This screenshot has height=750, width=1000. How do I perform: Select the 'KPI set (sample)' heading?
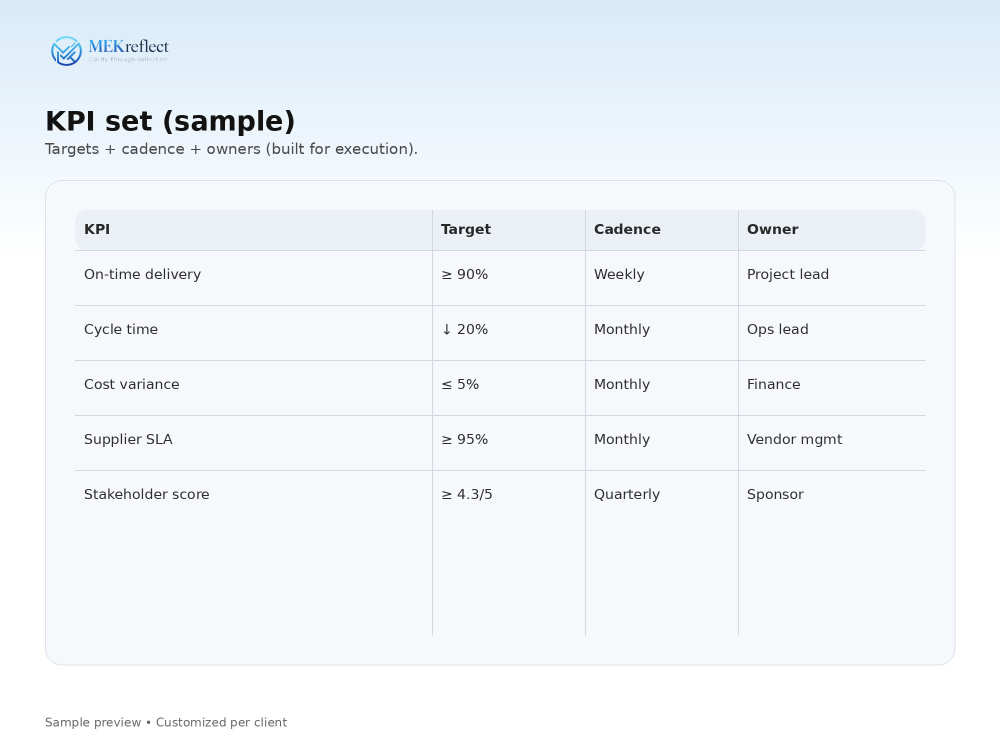point(170,121)
